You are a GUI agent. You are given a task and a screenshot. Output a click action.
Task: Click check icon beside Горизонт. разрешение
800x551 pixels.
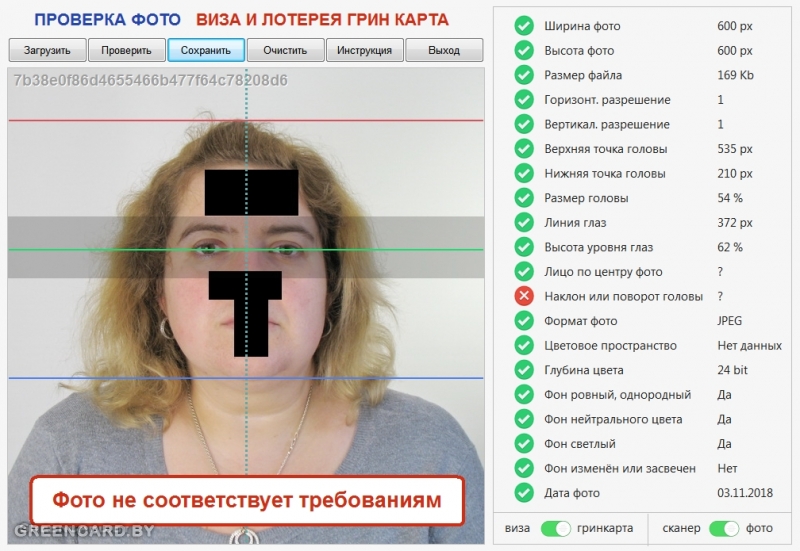[x=524, y=99]
